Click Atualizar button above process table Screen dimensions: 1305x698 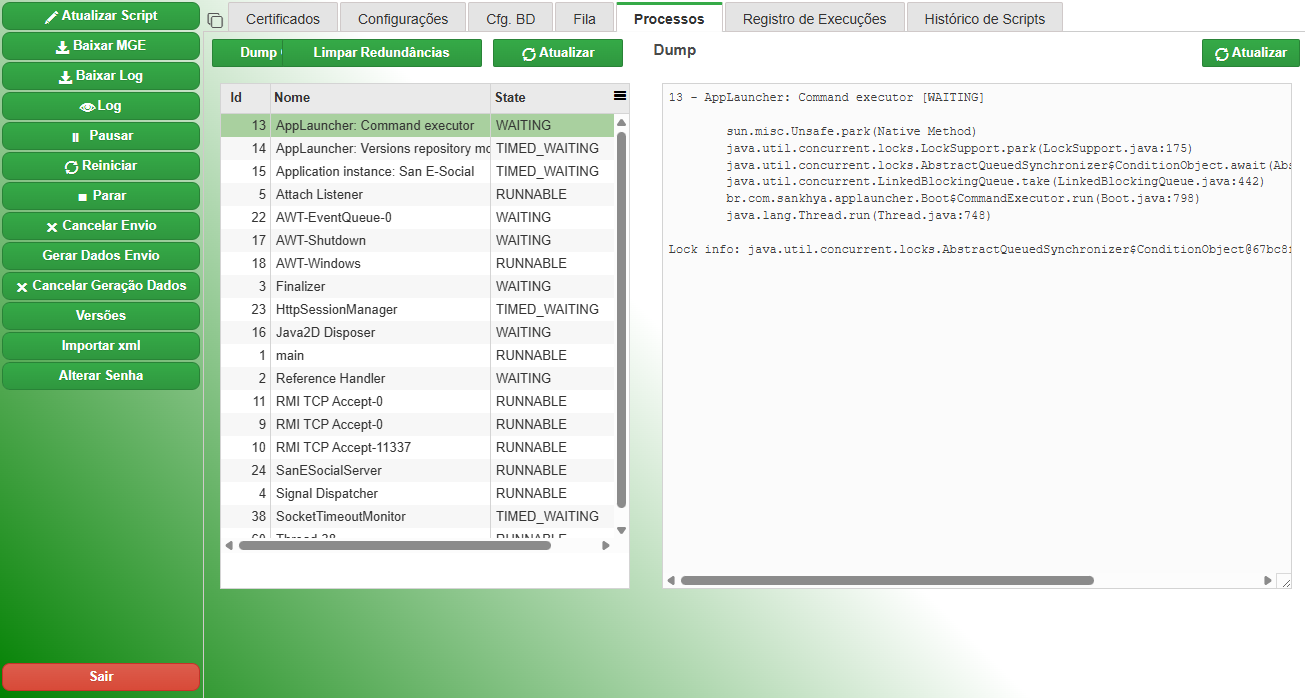click(x=558, y=53)
